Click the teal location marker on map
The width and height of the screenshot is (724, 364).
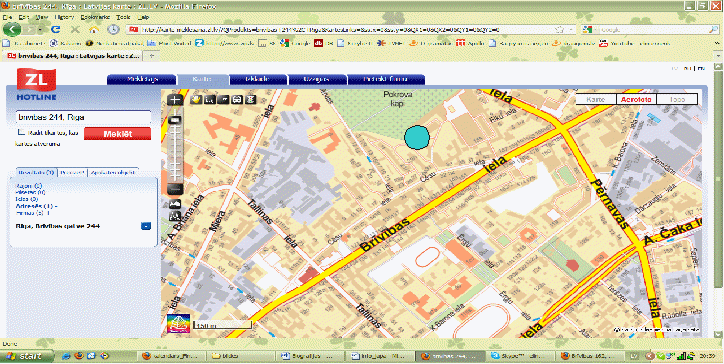417,137
